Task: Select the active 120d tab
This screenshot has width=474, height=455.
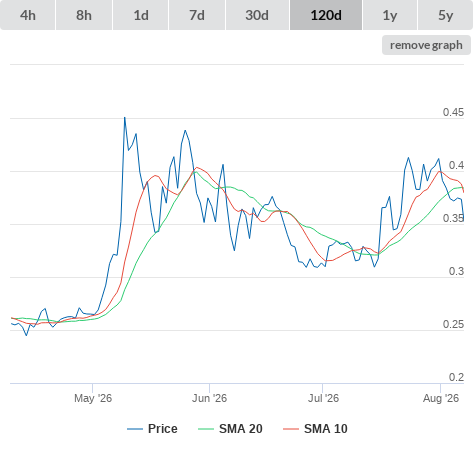Action: pos(326,15)
